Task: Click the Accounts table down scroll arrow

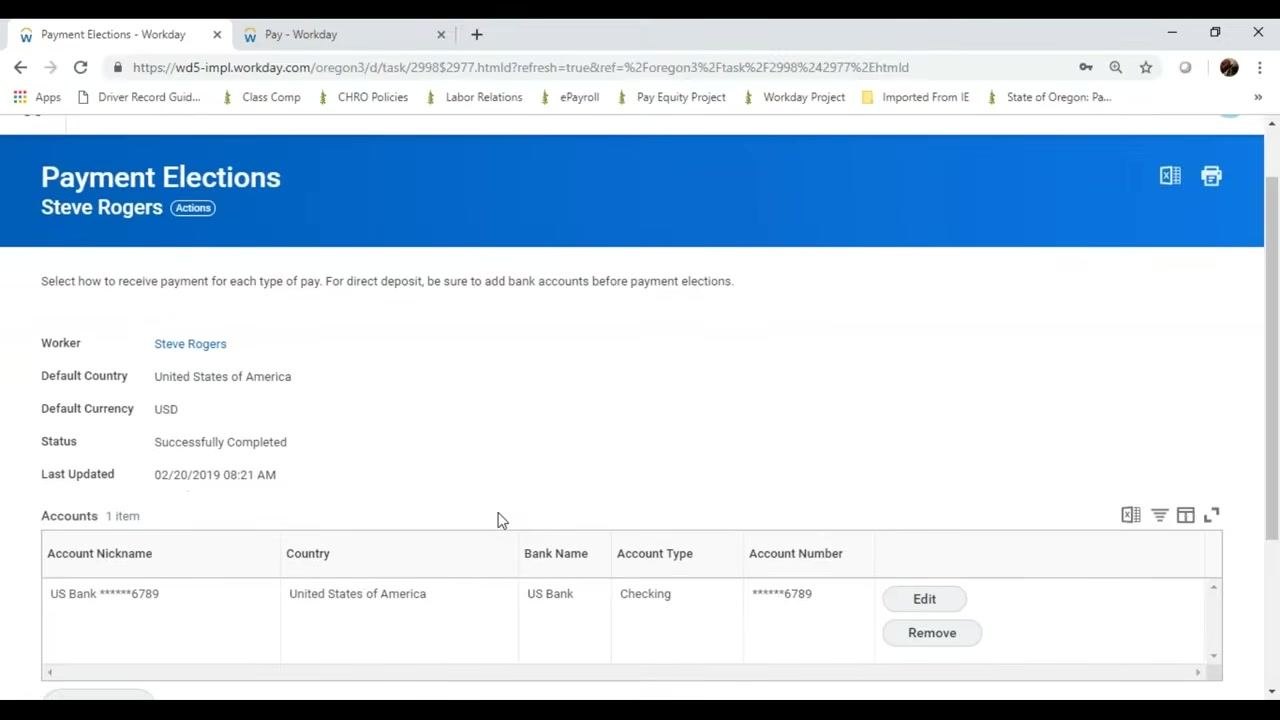Action: (x=1213, y=656)
